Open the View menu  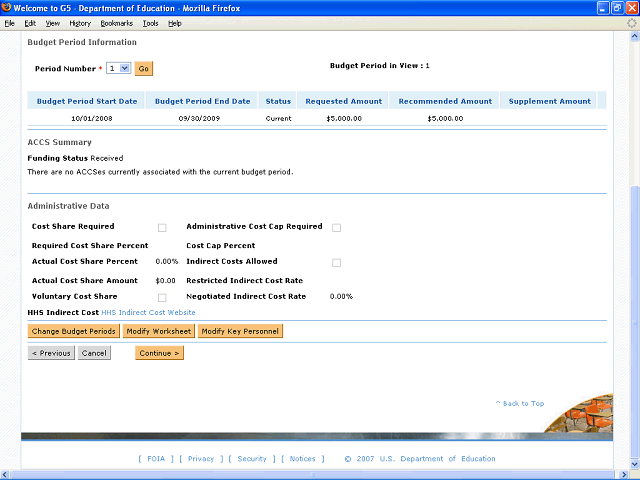52,24
